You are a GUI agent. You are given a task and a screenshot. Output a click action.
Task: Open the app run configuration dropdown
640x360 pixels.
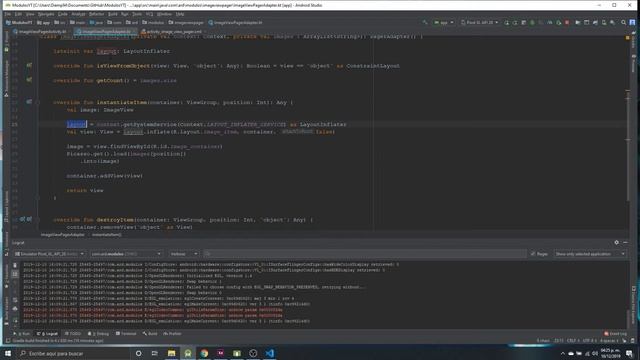(444, 22)
